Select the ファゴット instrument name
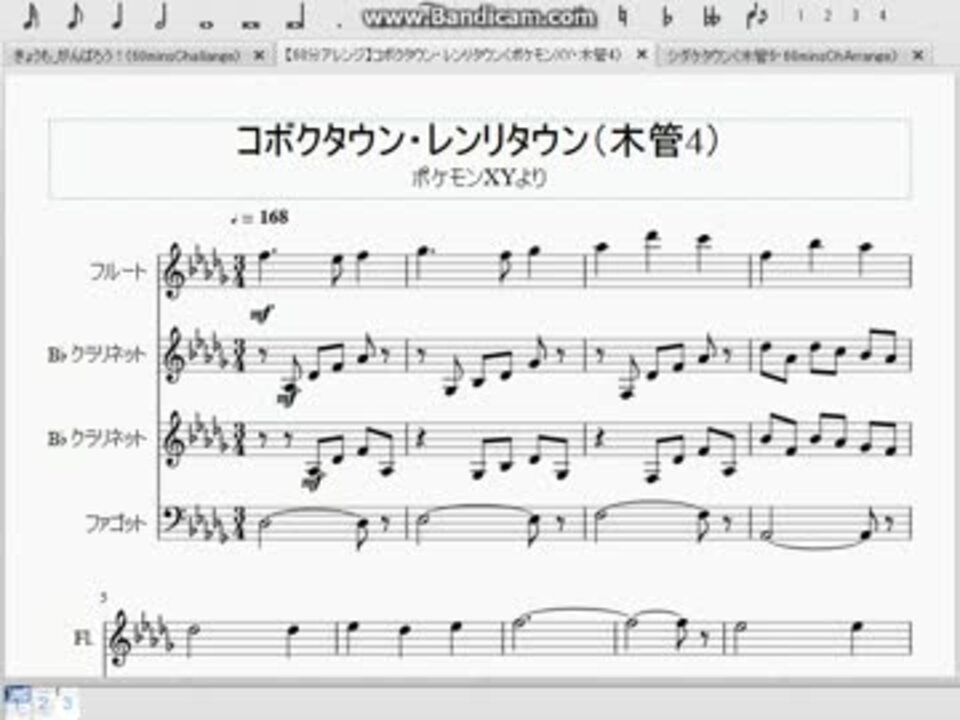The height and width of the screenshot is (720, 960). pos(116,523)
